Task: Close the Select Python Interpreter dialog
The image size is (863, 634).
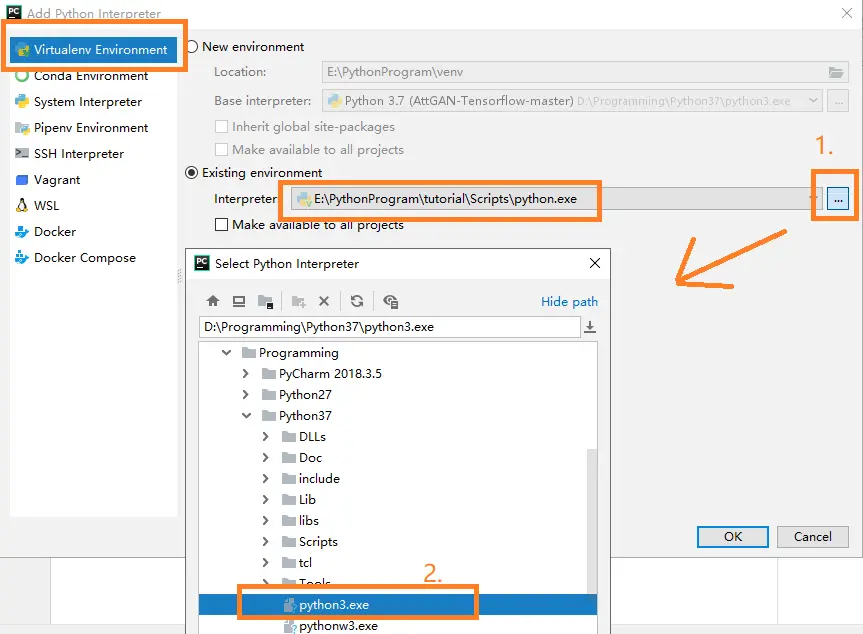Action: (595, 264)
